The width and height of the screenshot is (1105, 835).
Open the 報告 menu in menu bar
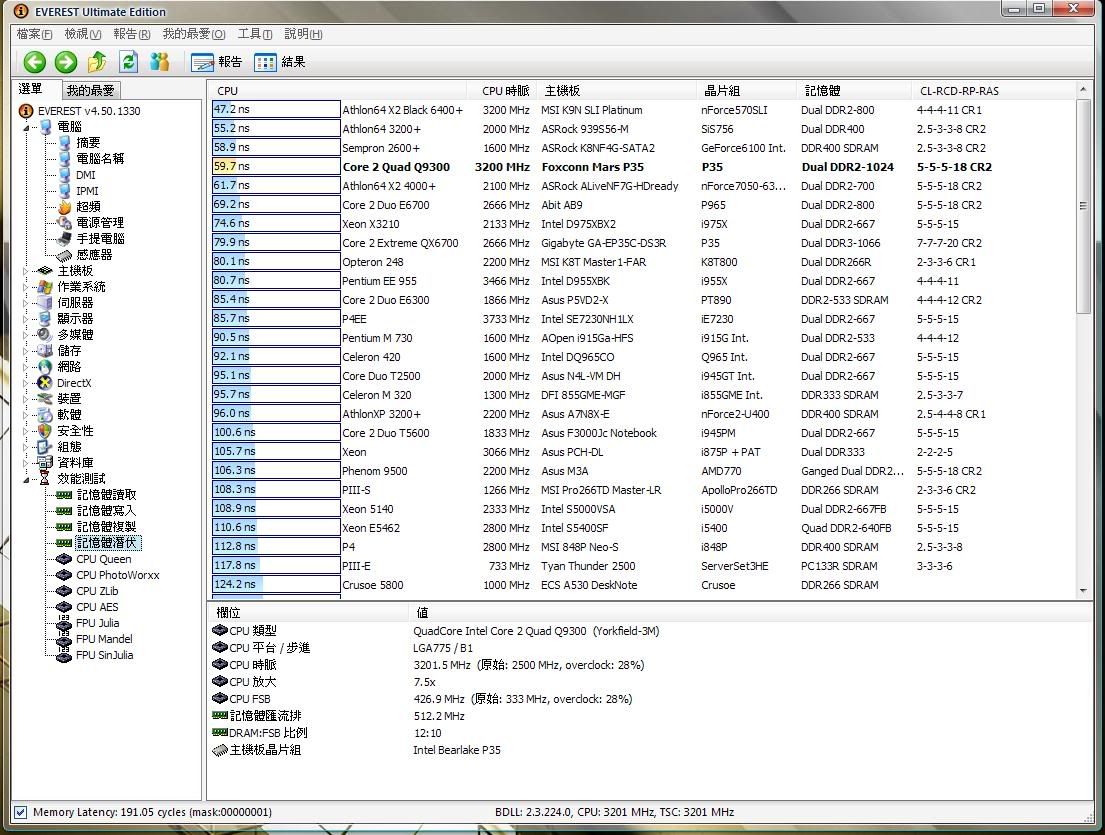click(132, 34)
